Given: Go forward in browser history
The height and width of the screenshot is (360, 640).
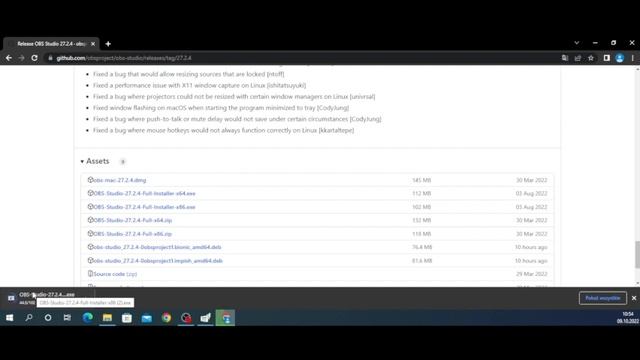Looking at the screenshot, I should 21,58.
